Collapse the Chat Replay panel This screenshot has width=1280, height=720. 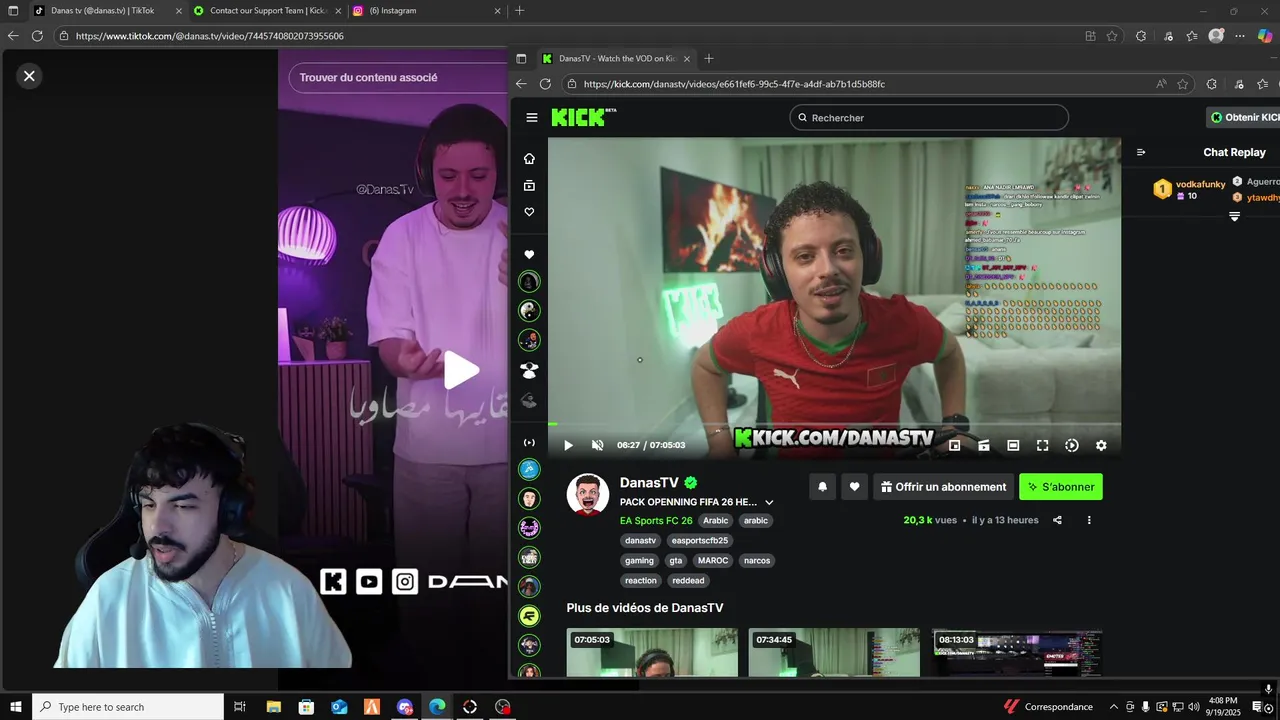coord(1141,152)
